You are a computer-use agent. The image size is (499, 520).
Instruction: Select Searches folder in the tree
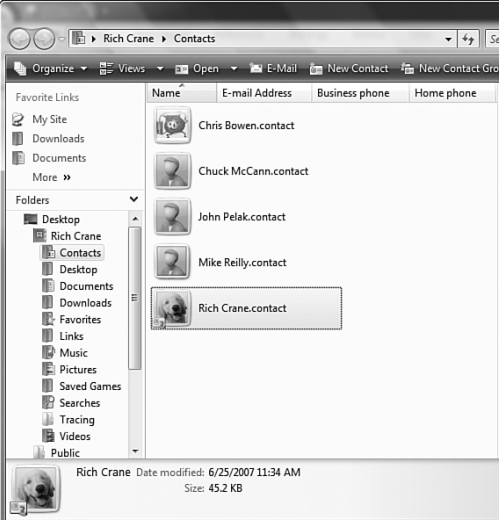[x=80, y=403]
